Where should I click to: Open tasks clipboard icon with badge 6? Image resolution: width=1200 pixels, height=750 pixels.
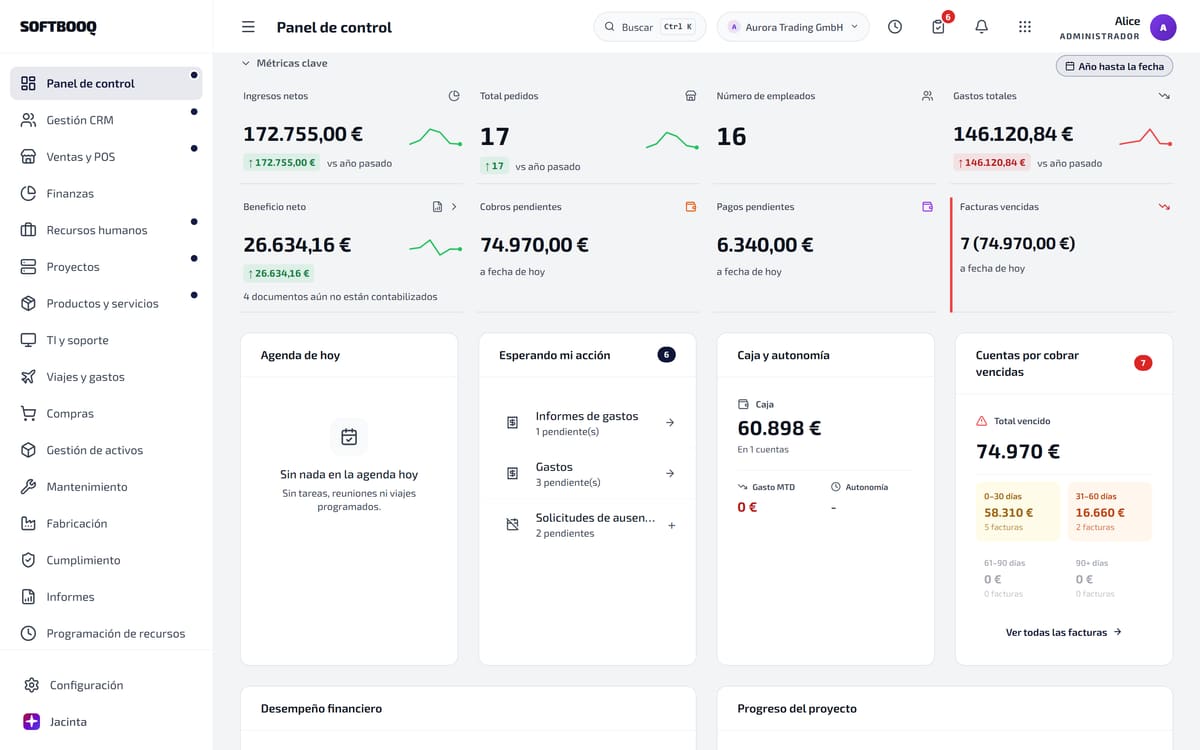(938, 27)
